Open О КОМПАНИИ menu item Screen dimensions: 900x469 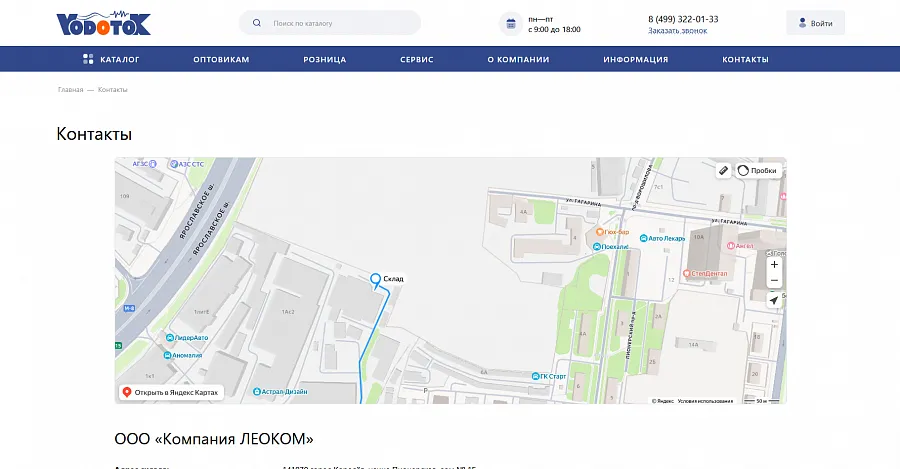pos(518,59)
